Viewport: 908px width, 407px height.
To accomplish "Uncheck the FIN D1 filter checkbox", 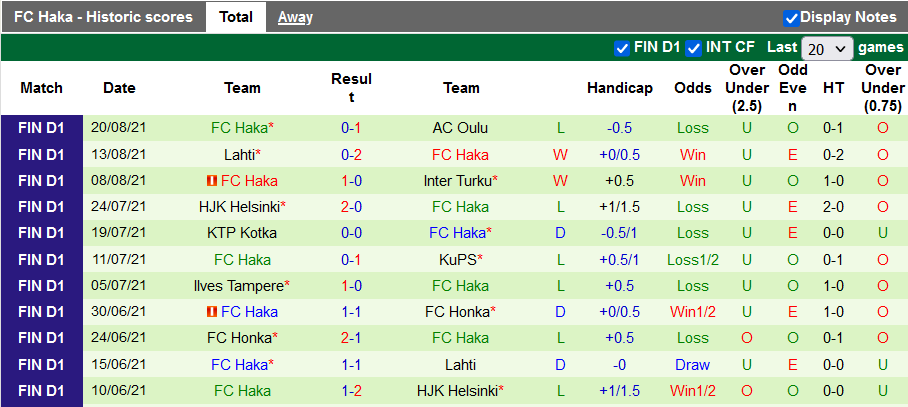I will (x=622, y=47).
